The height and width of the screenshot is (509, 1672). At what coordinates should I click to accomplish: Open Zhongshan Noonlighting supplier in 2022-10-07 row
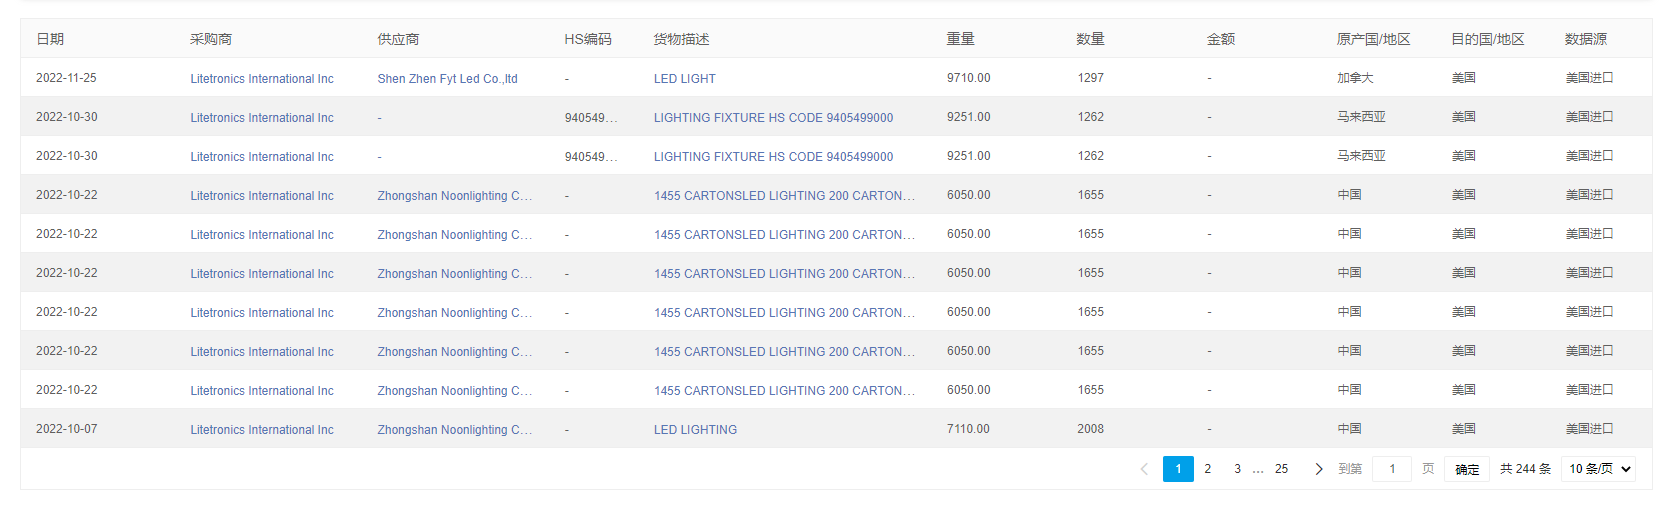coord(454,430)
